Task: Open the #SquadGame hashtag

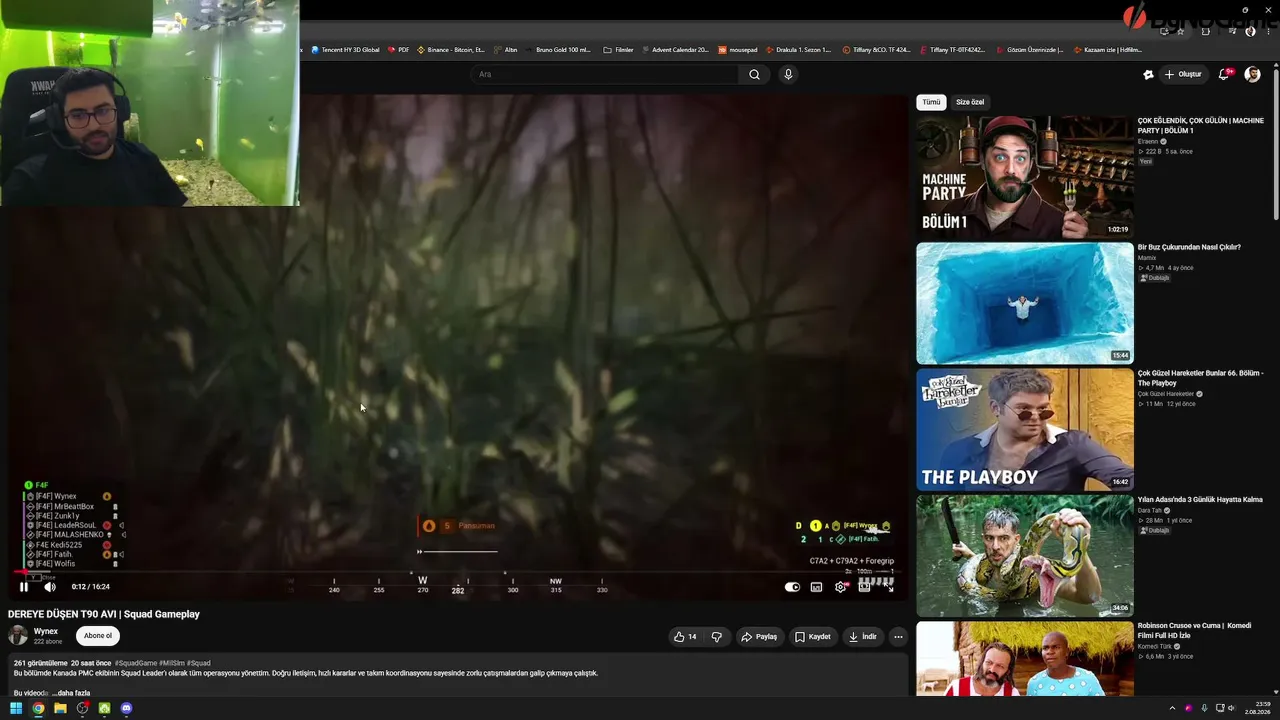Action: [136, 663]
